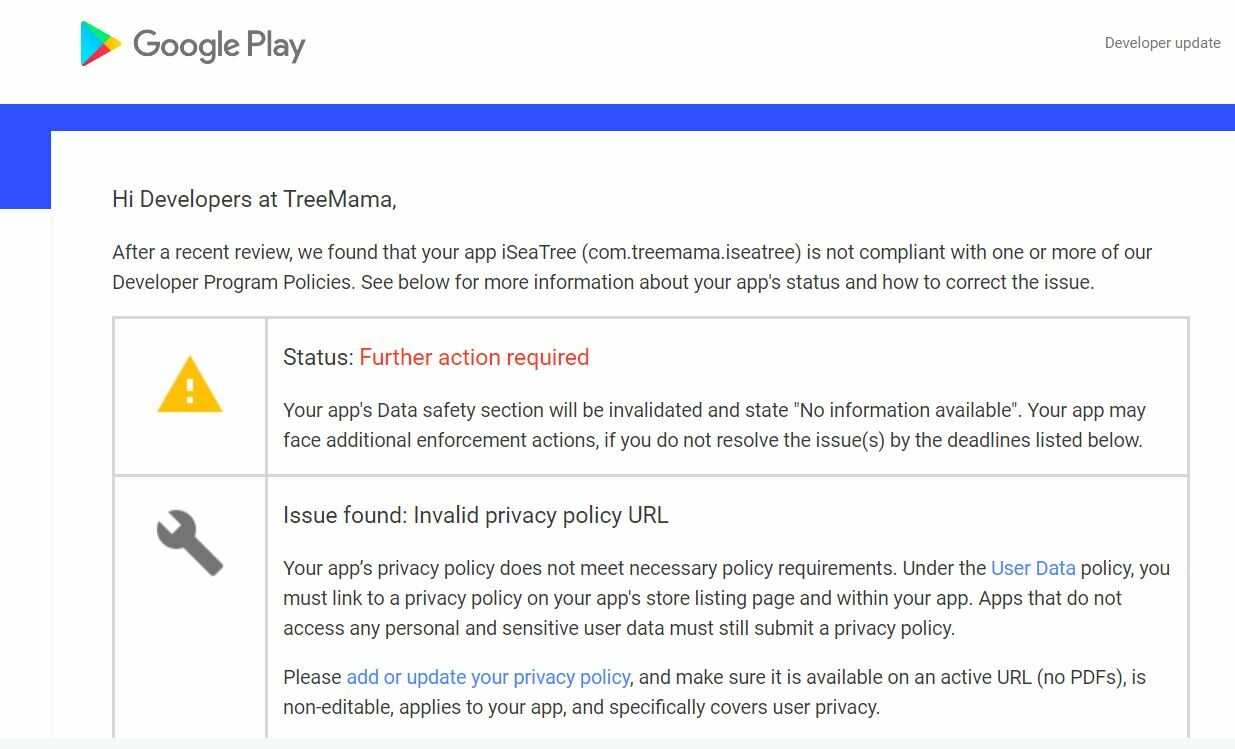Click the blue header banner strip
1235x749 pixels.
[640, 117]
